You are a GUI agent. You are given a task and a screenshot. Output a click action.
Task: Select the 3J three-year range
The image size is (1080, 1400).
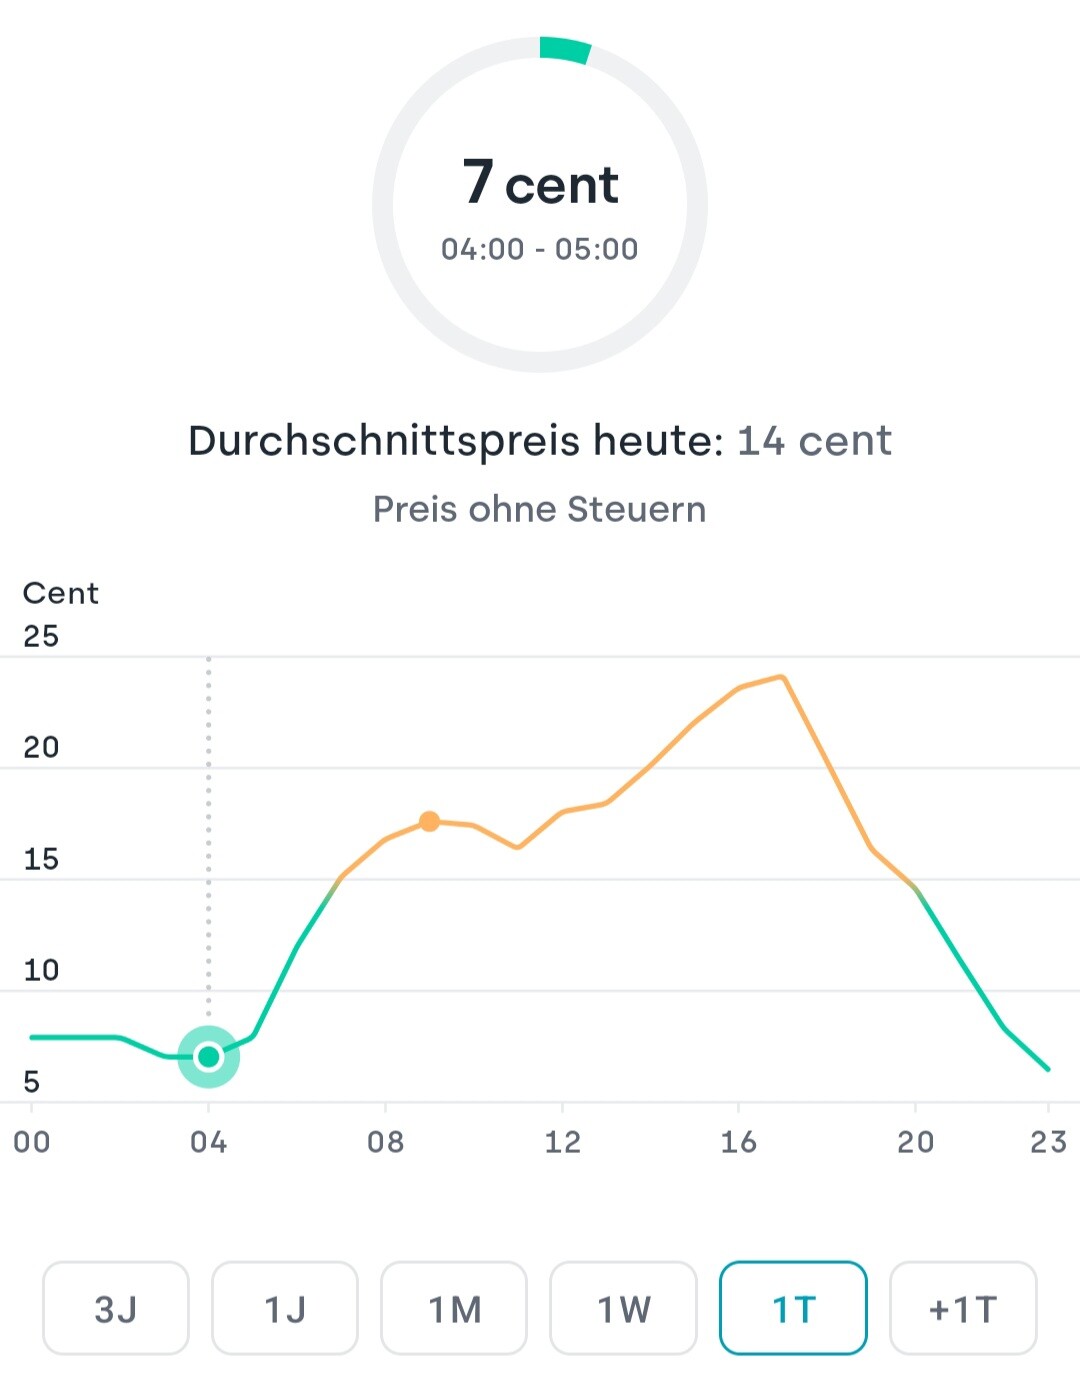tap(115, 1308)
